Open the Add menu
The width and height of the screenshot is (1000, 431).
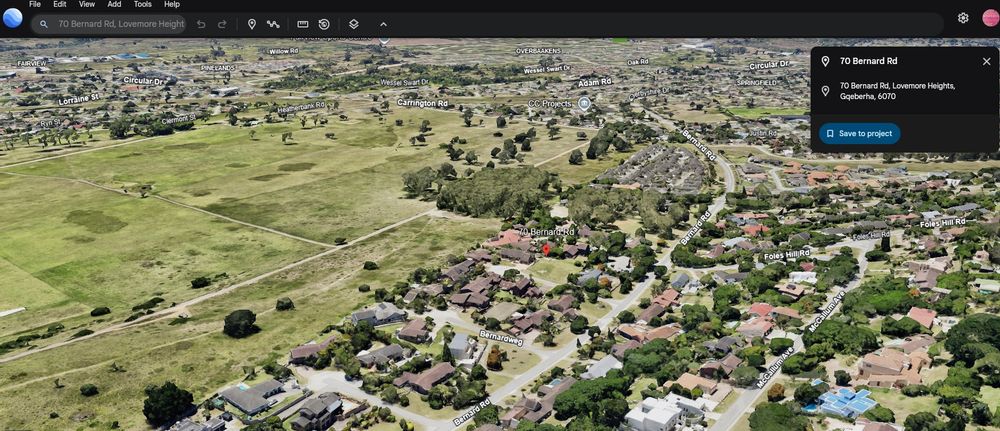(x=114, y=4)
